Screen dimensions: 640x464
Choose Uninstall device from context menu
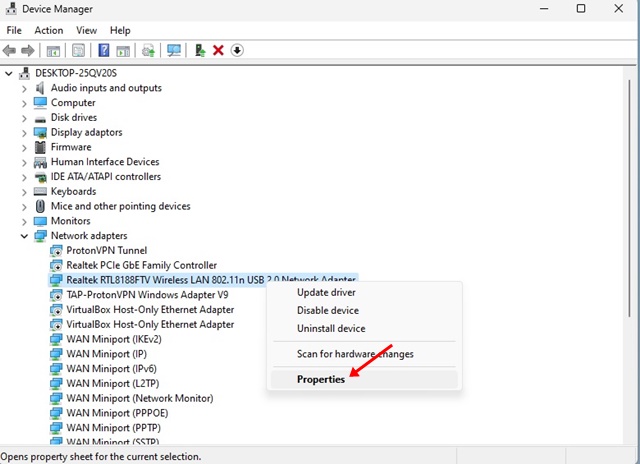click(364, 329)
